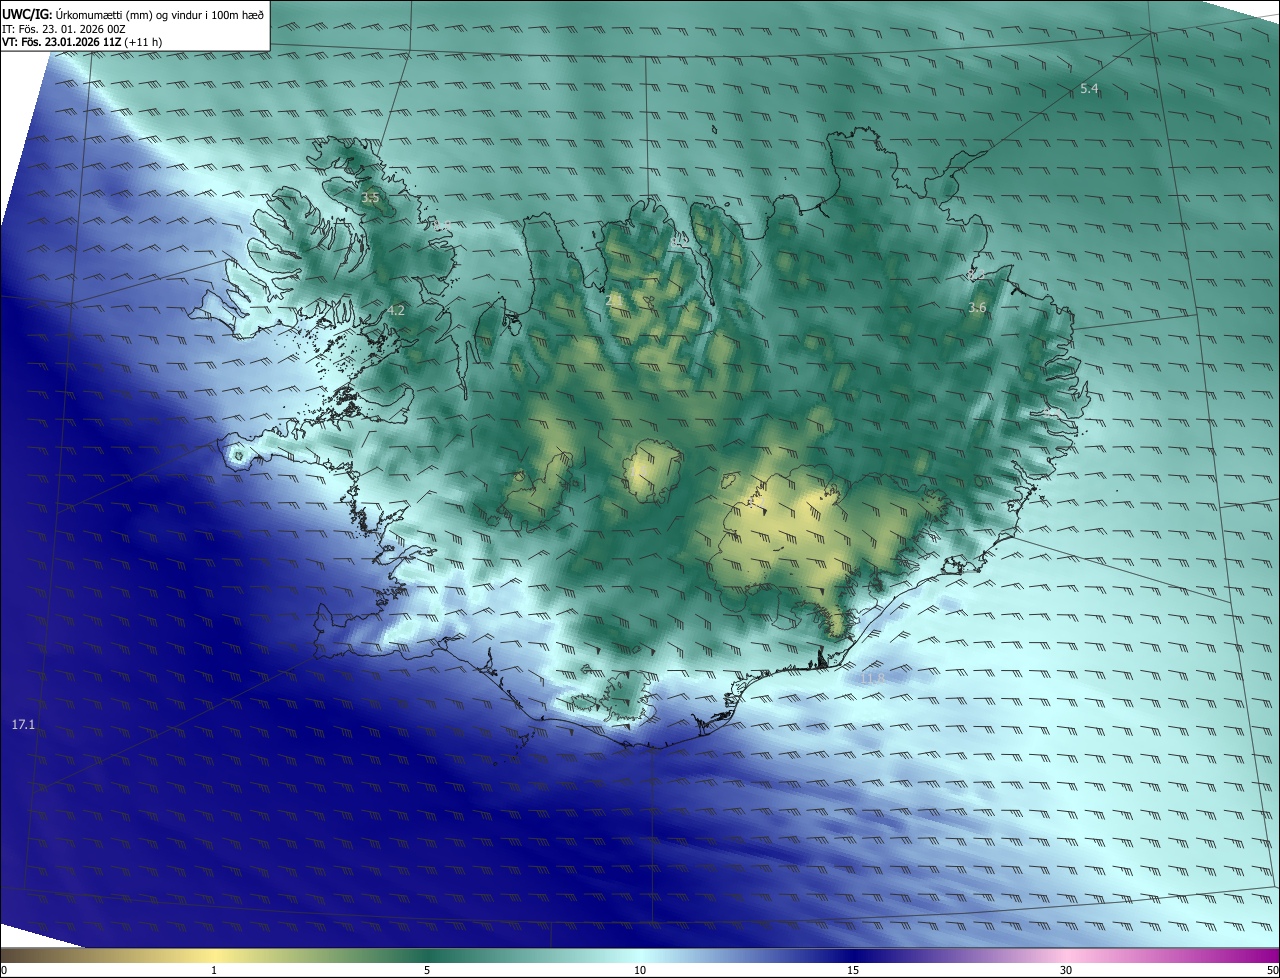The height and width of the screenshot is (978, 1280).
Task: Click the 15 tick label on the color scale
Action: [853, 970]
